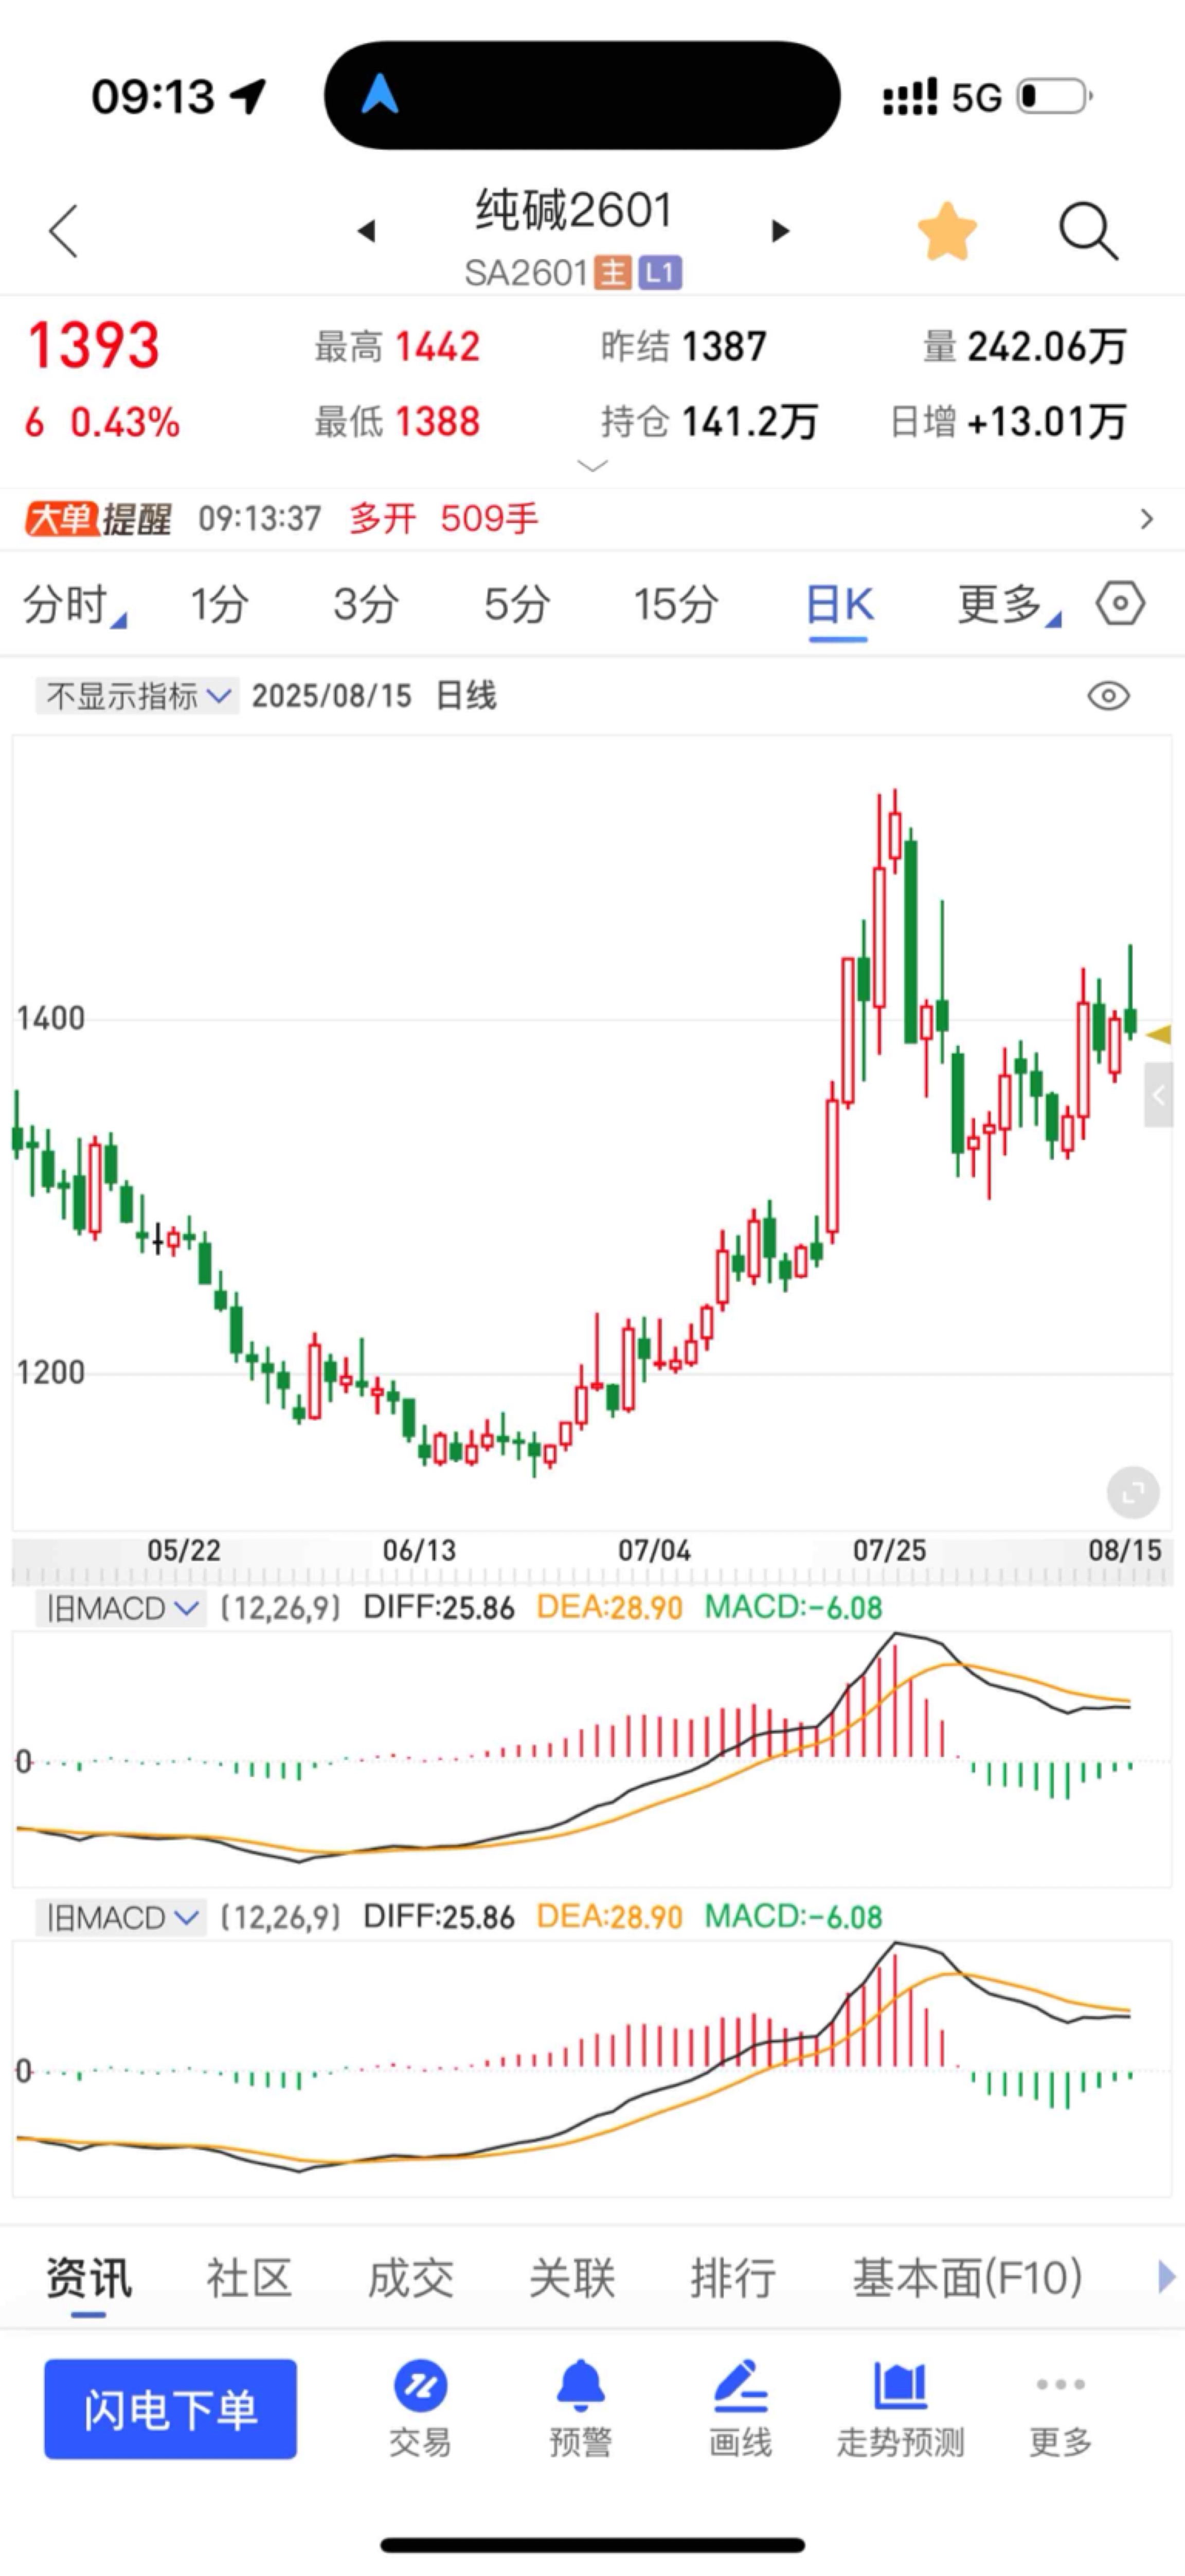Go to next contract with right triangle
Screen dimensions: 1185x2576
click(x=781, y=231)
